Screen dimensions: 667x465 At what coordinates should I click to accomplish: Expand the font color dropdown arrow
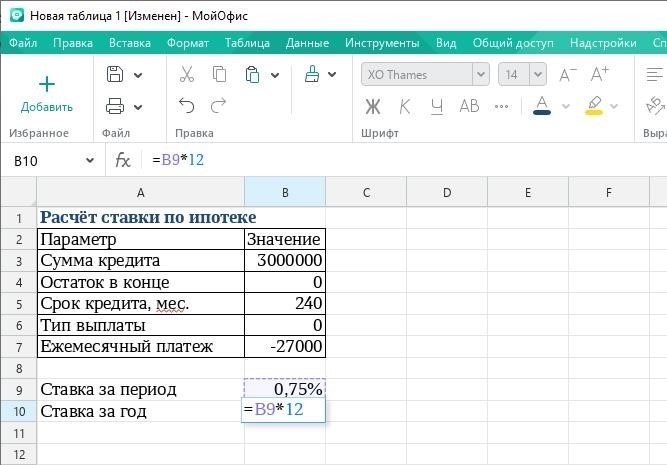coord(566,106)
